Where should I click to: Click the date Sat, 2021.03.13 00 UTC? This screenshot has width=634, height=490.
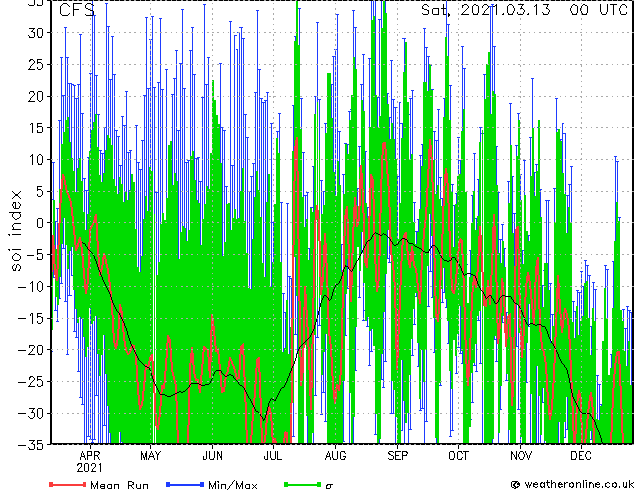[x=524, y=10]
